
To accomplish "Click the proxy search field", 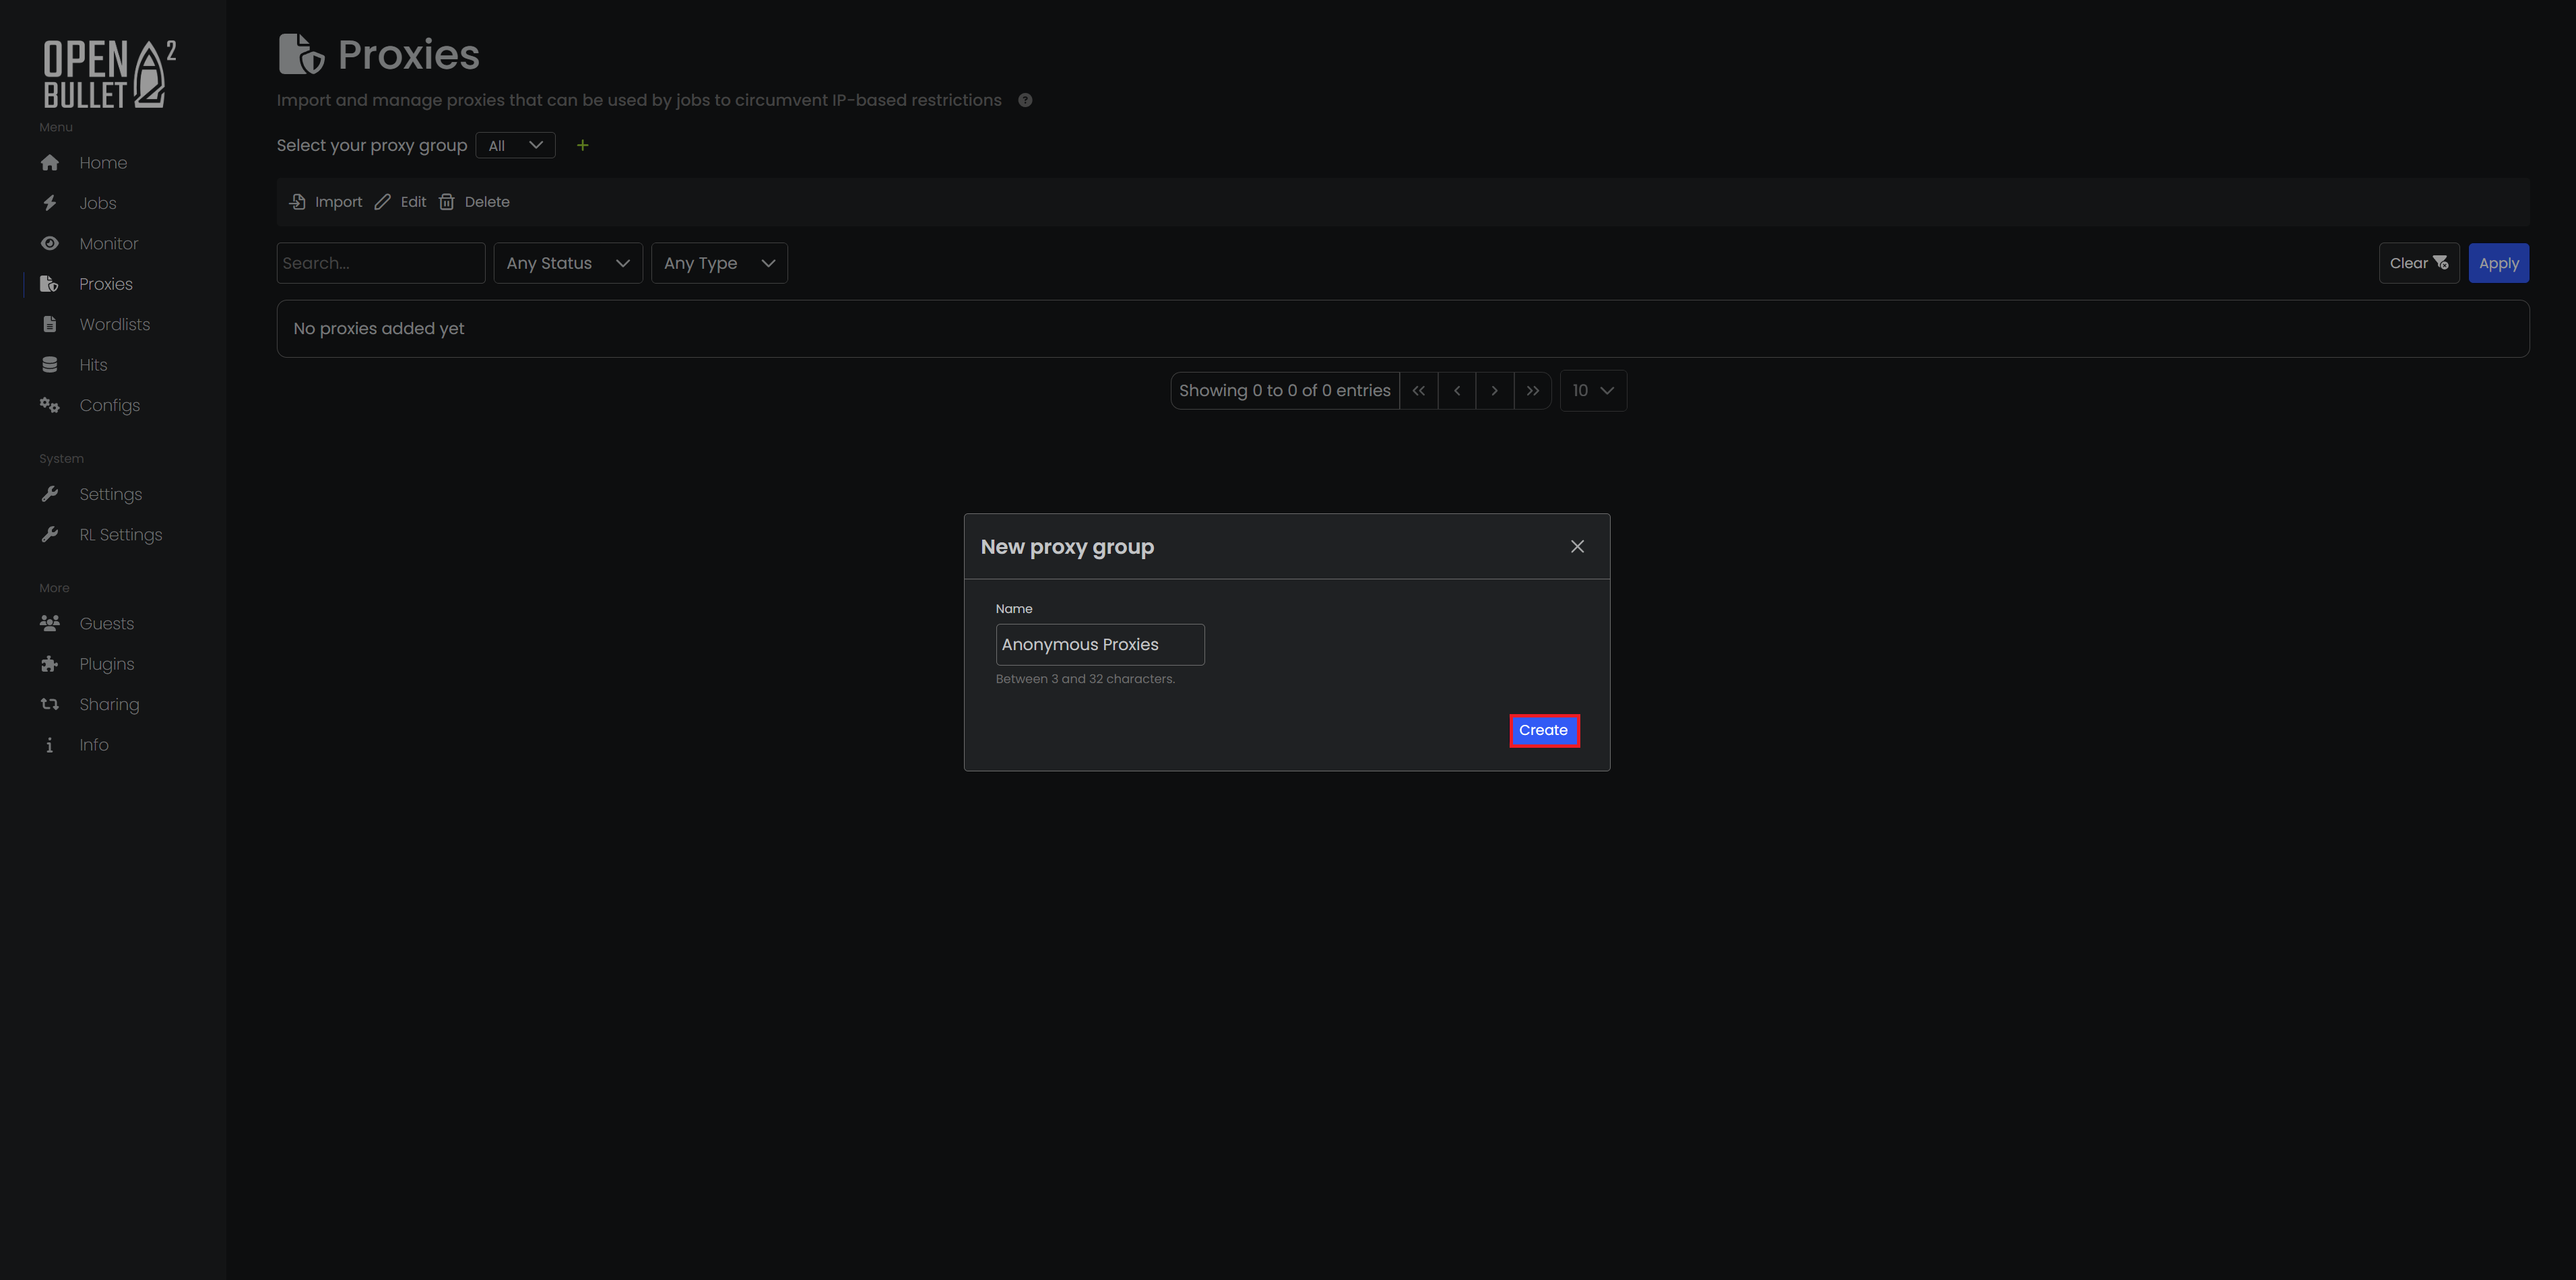I will click(x=380, y=262).
